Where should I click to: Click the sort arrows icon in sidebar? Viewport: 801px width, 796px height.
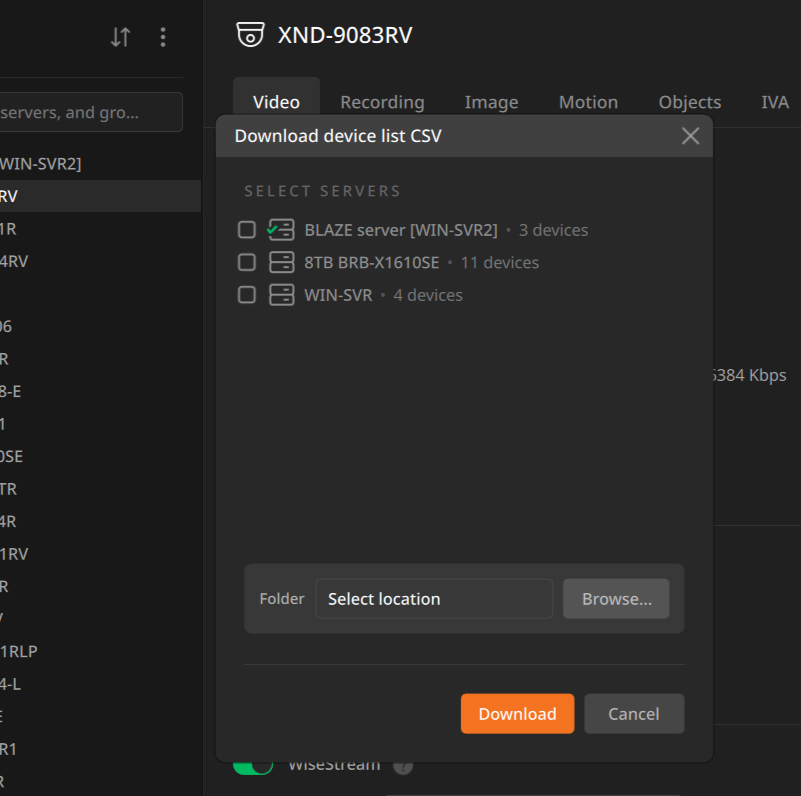tap(121, 37)
